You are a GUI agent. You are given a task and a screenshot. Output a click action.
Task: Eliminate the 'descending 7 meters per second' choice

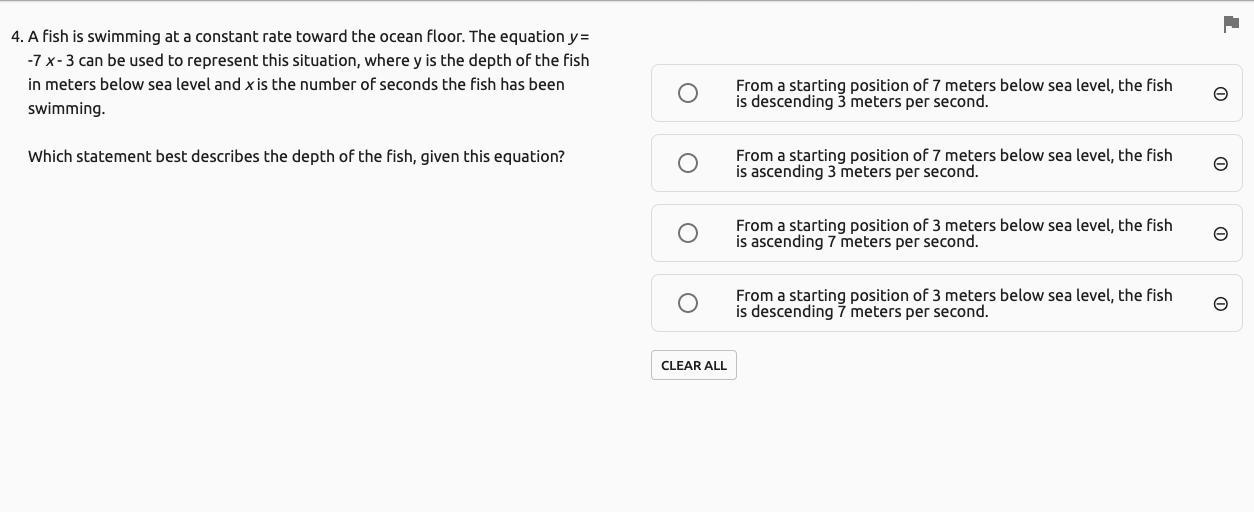pos(1220,304)
